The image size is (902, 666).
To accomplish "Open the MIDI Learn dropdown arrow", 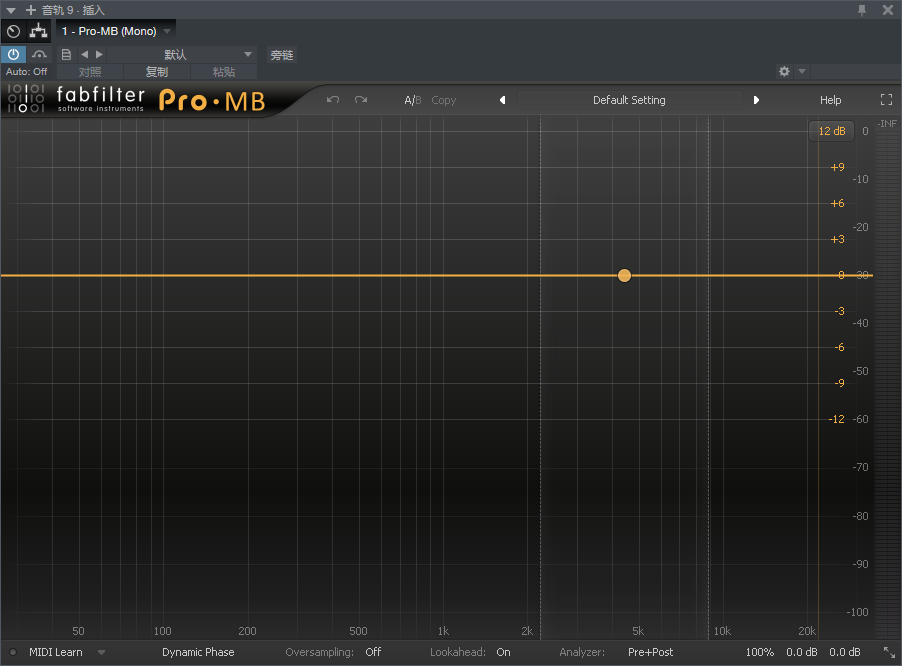I will click(x=101, y=652).
